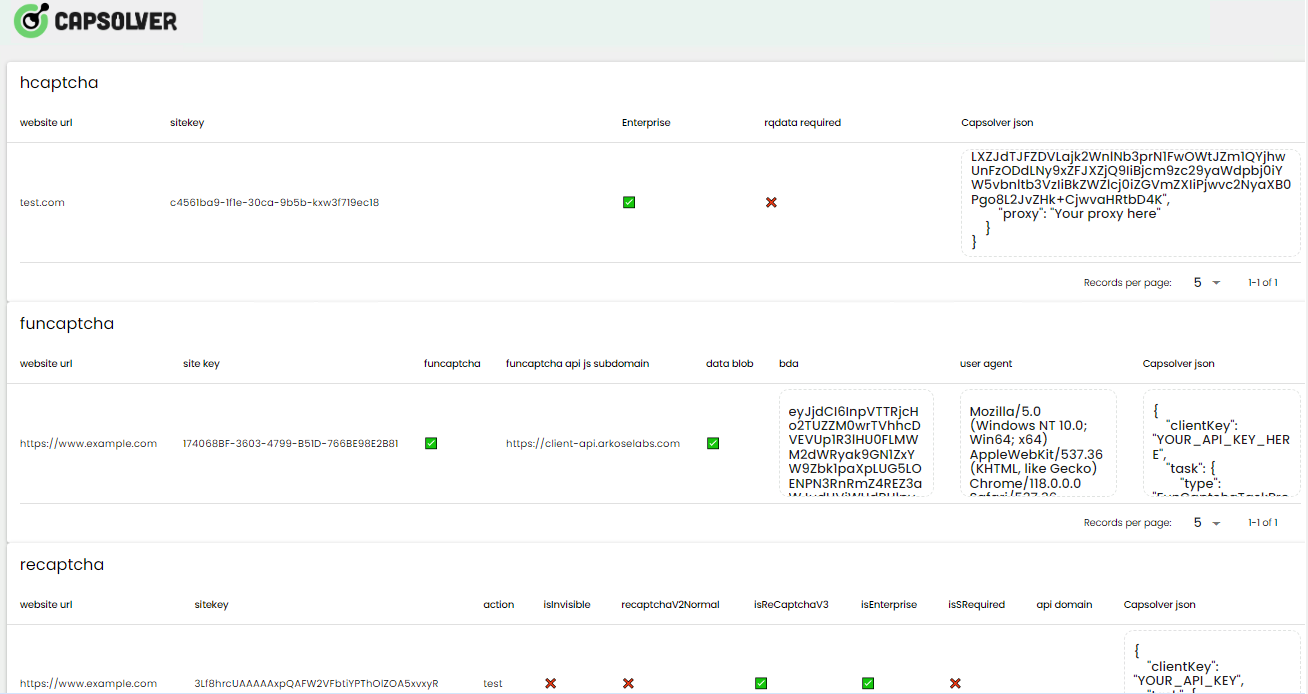The height and width of the screenshot is (694, 1308).
Task: Toggle funcaptcha green checkmark for example.com
Action: click(x=431, y=443)
